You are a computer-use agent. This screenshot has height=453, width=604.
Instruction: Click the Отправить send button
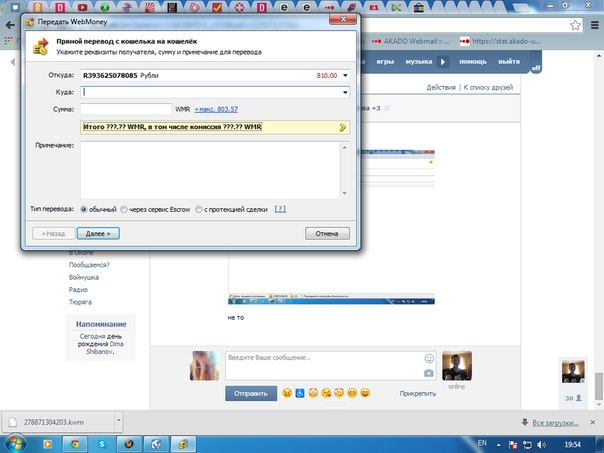coord(251,394)
